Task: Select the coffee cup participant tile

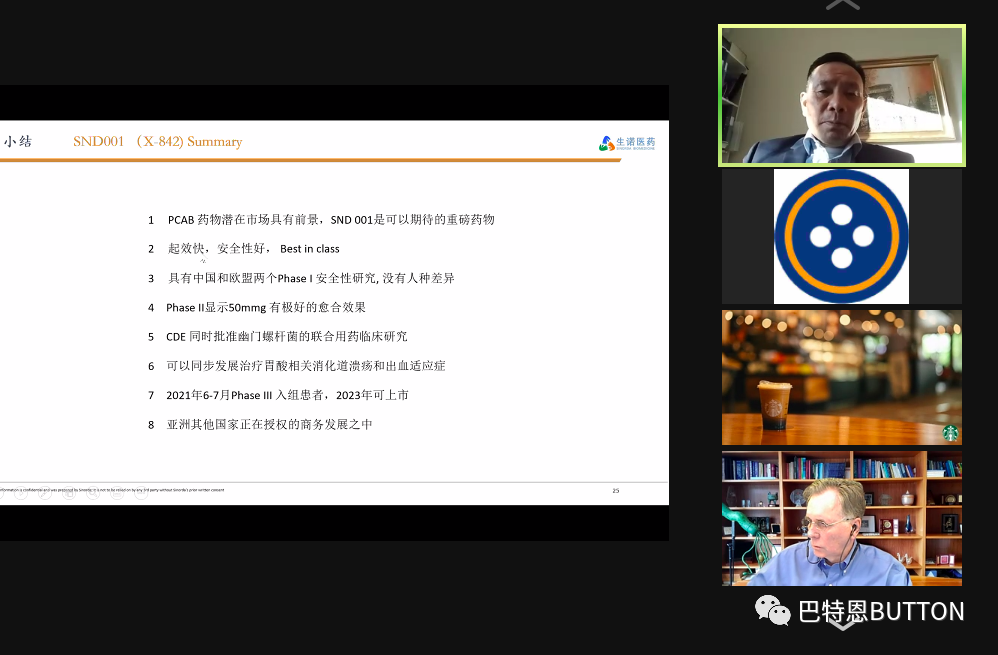Action: click(841, 377)
